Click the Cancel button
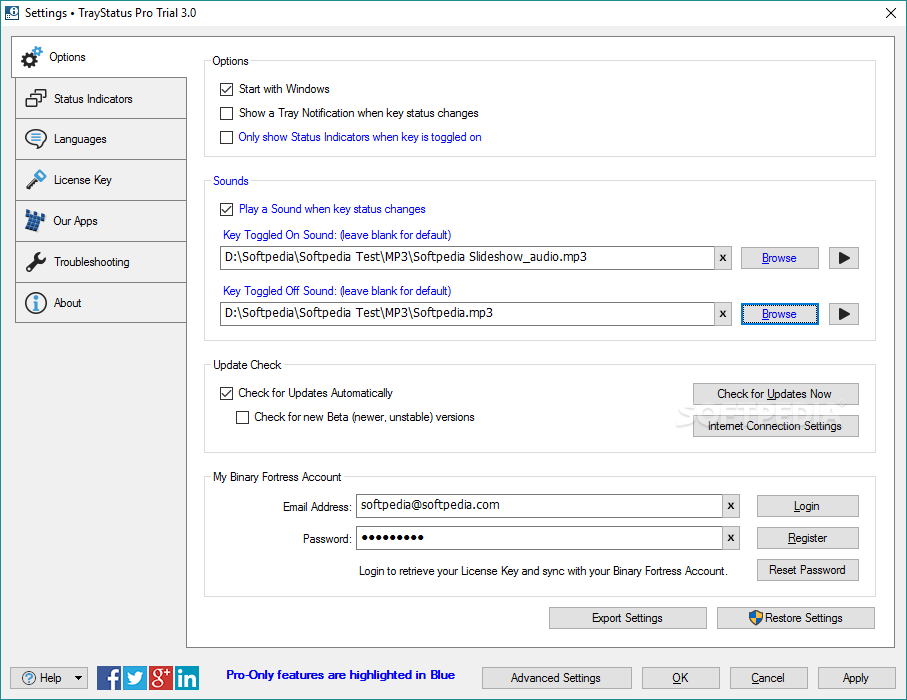907x700 pixels. (768, 678)
